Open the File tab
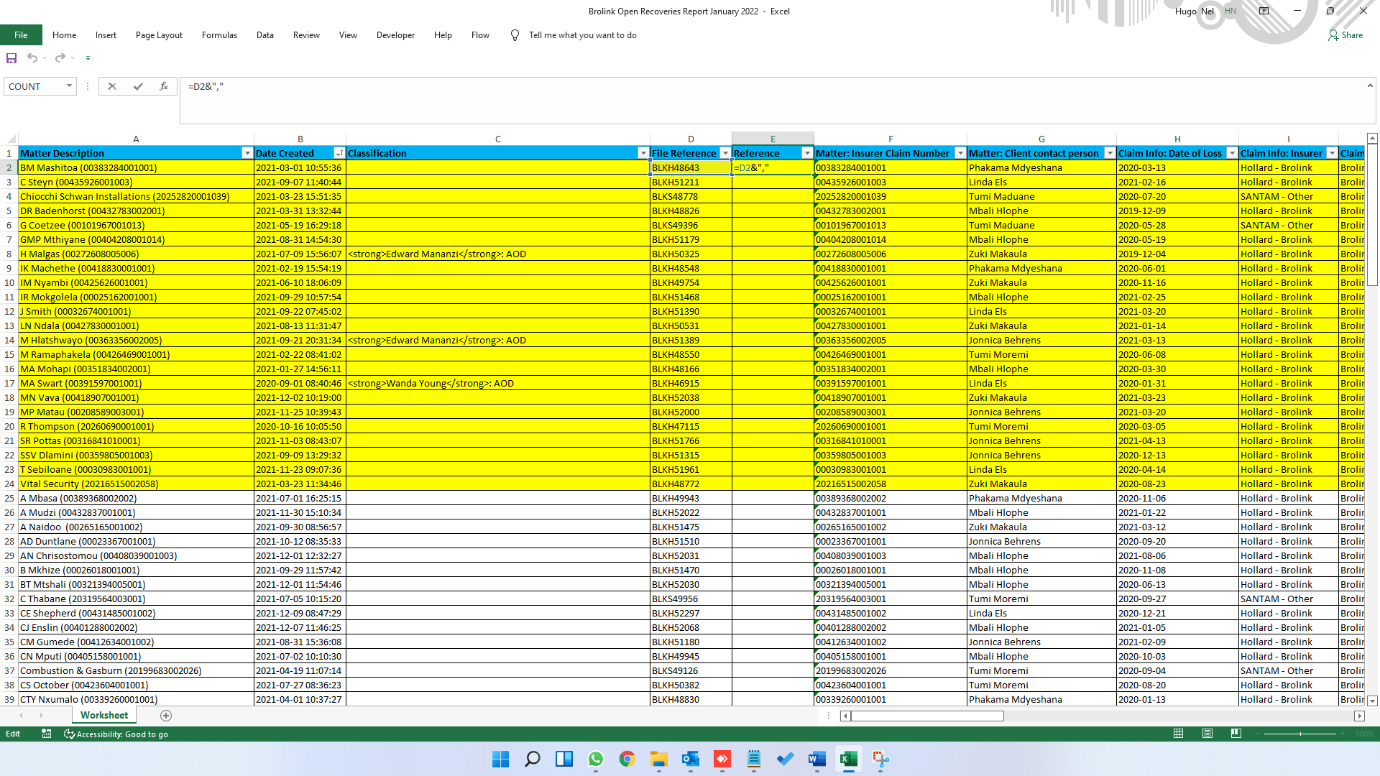The width and height of the screenshot is (1380, 776). click(21, 35)
